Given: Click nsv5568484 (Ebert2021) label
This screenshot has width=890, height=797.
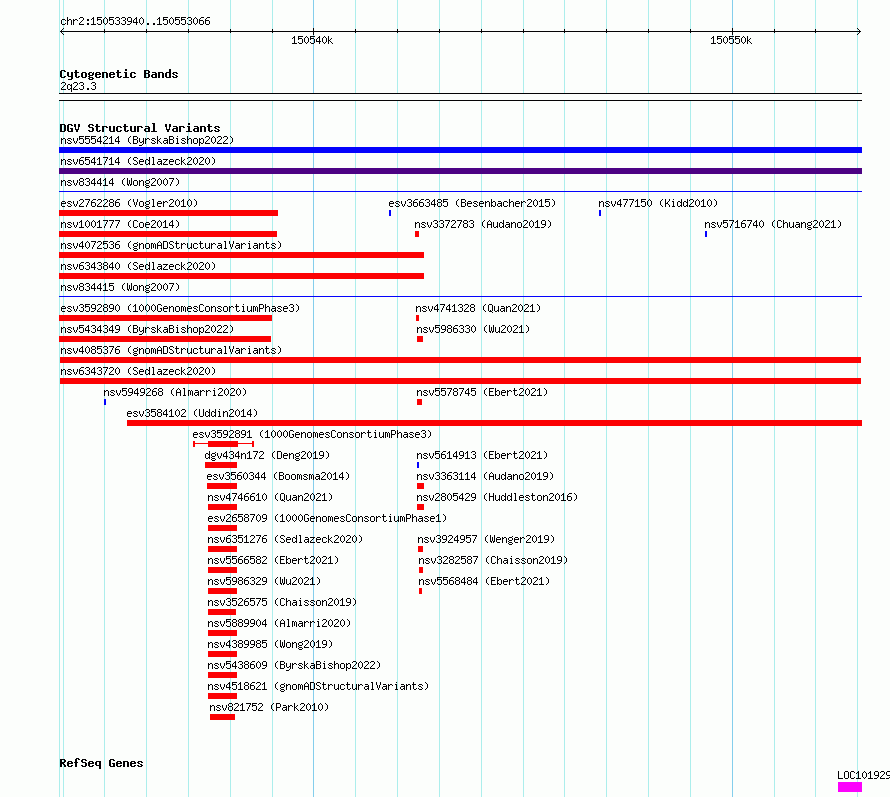Looking at the screenshot, I should (484, 581).
